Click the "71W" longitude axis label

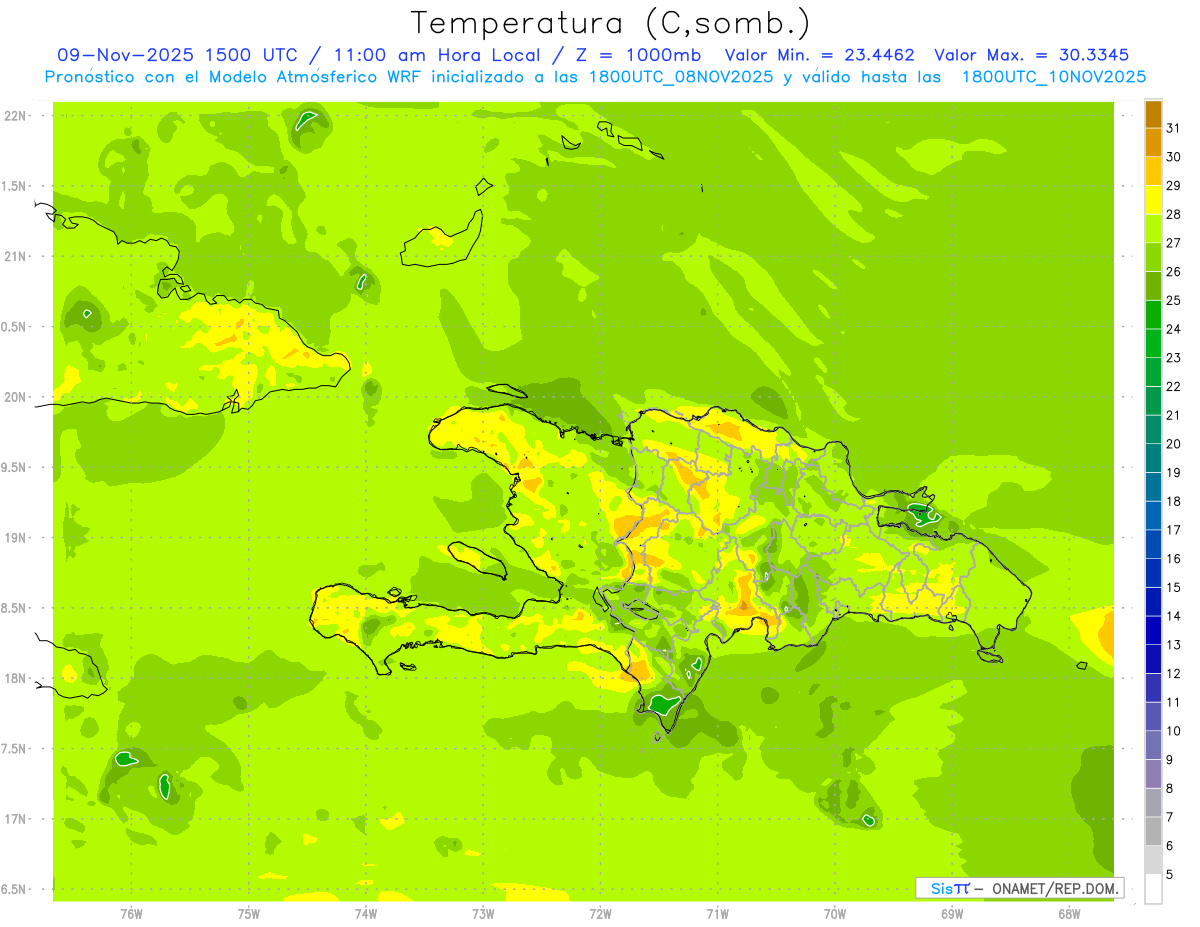[717, 913]
